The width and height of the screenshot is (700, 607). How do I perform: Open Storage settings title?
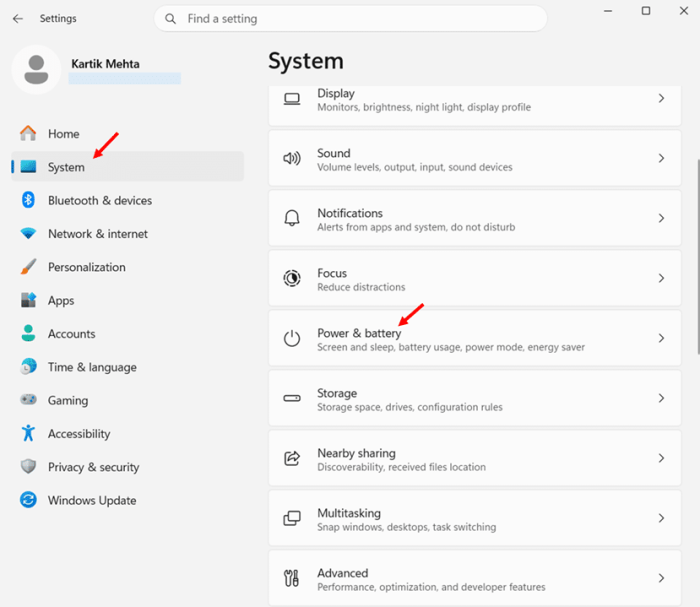coord(337,393)
